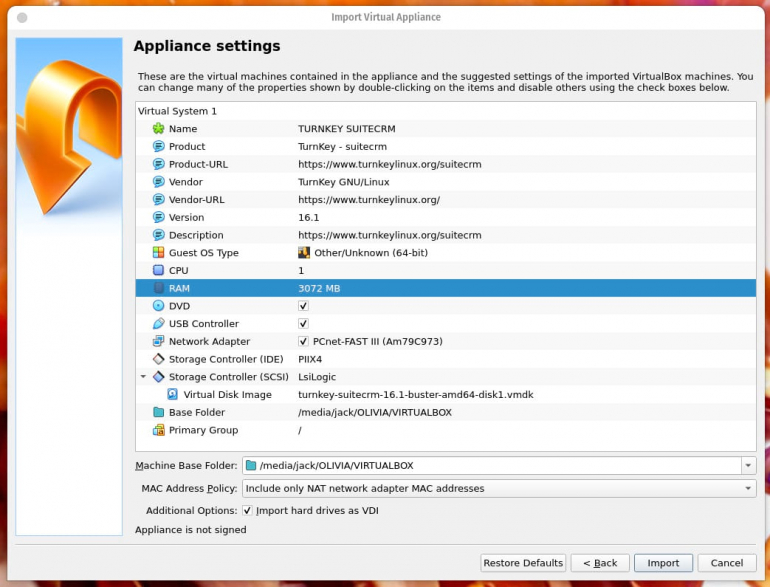Click the Base Folder icon
This screenshot has width=770, height=587.
(158, 412)
